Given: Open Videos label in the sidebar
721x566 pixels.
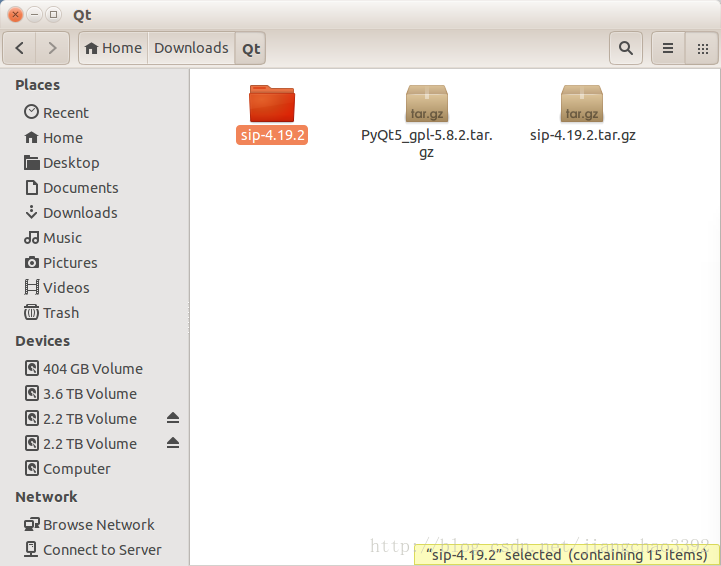Looking at the screenshot, I should click(66, 287).
